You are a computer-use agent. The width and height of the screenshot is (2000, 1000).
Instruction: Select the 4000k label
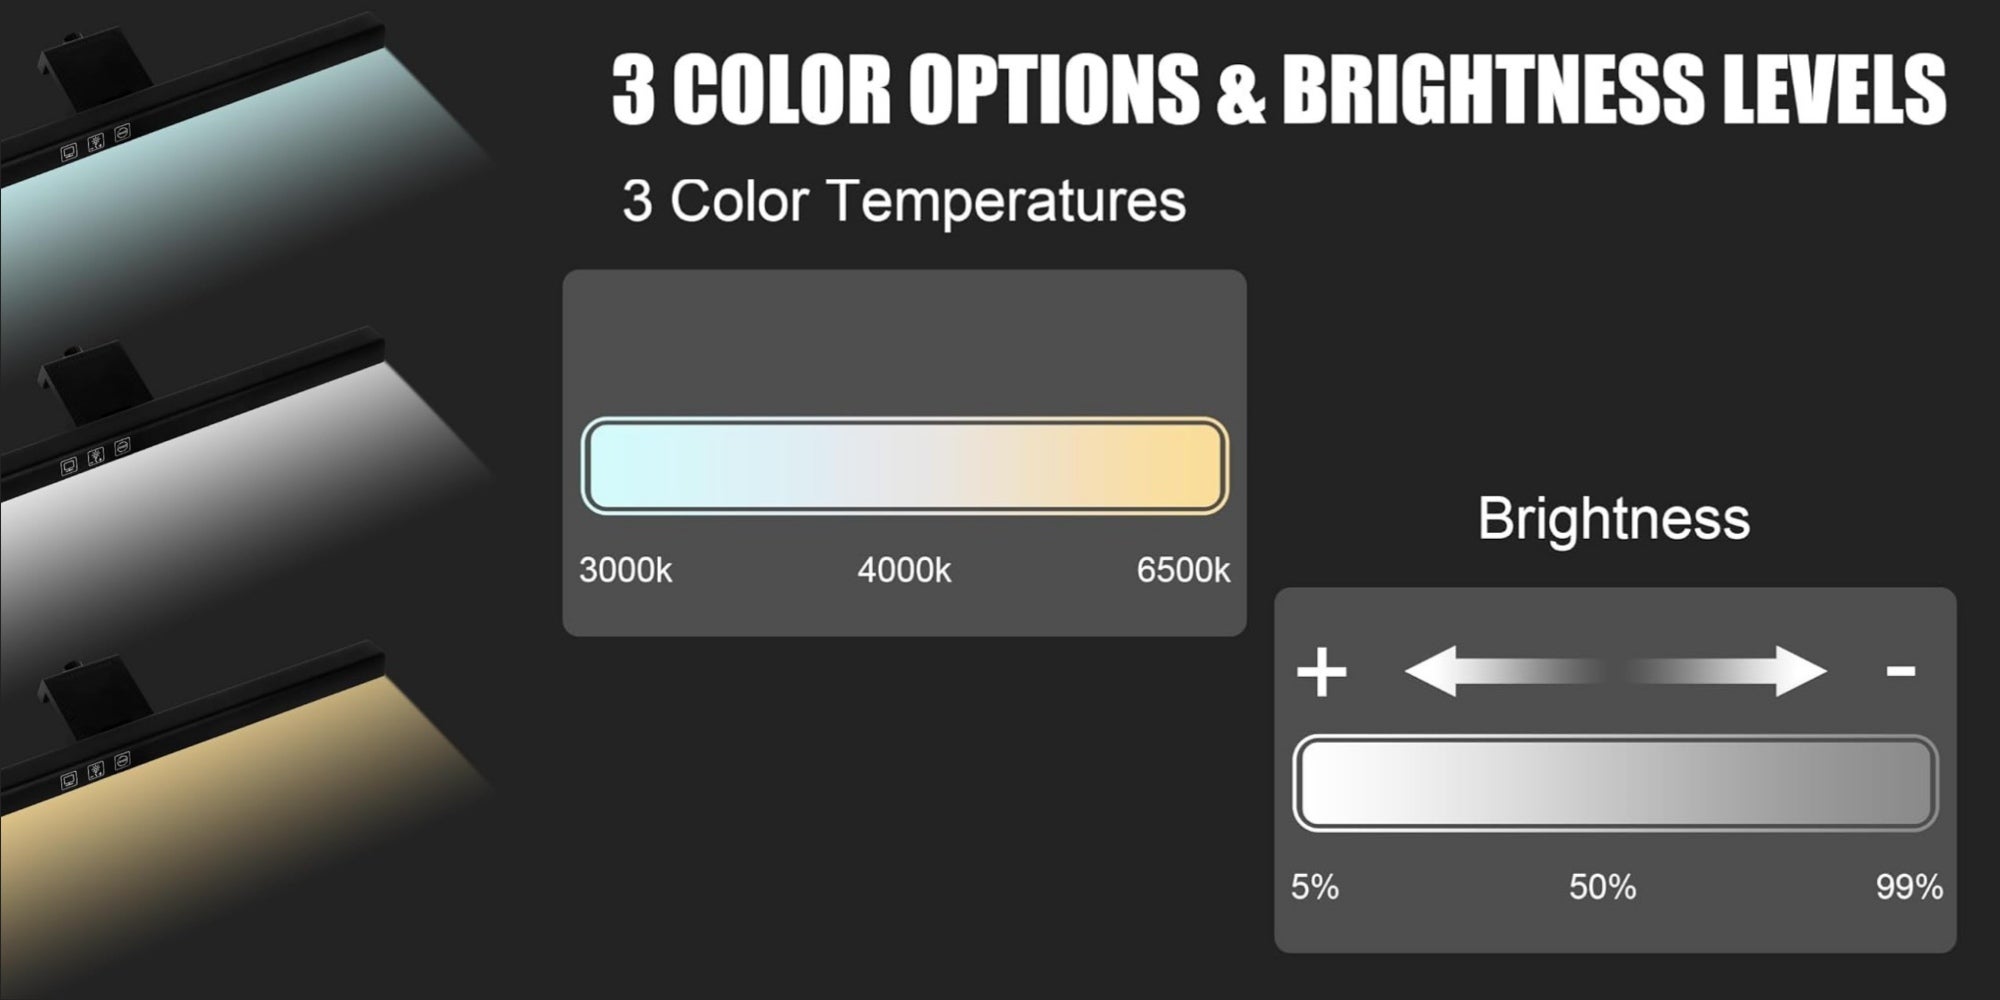pyautogui.click(x=904, y=570)
